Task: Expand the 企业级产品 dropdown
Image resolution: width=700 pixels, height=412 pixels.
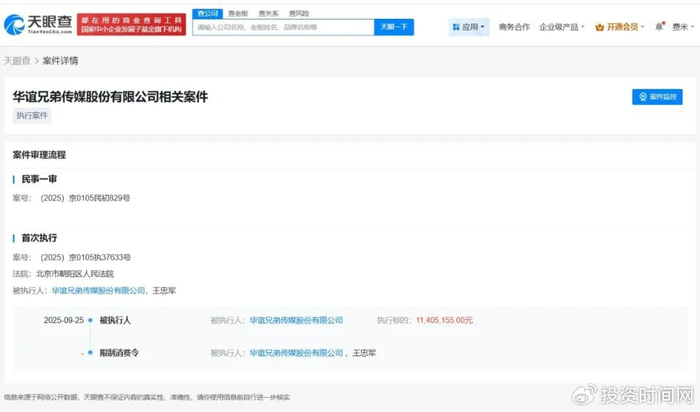Action: [562, 27]
